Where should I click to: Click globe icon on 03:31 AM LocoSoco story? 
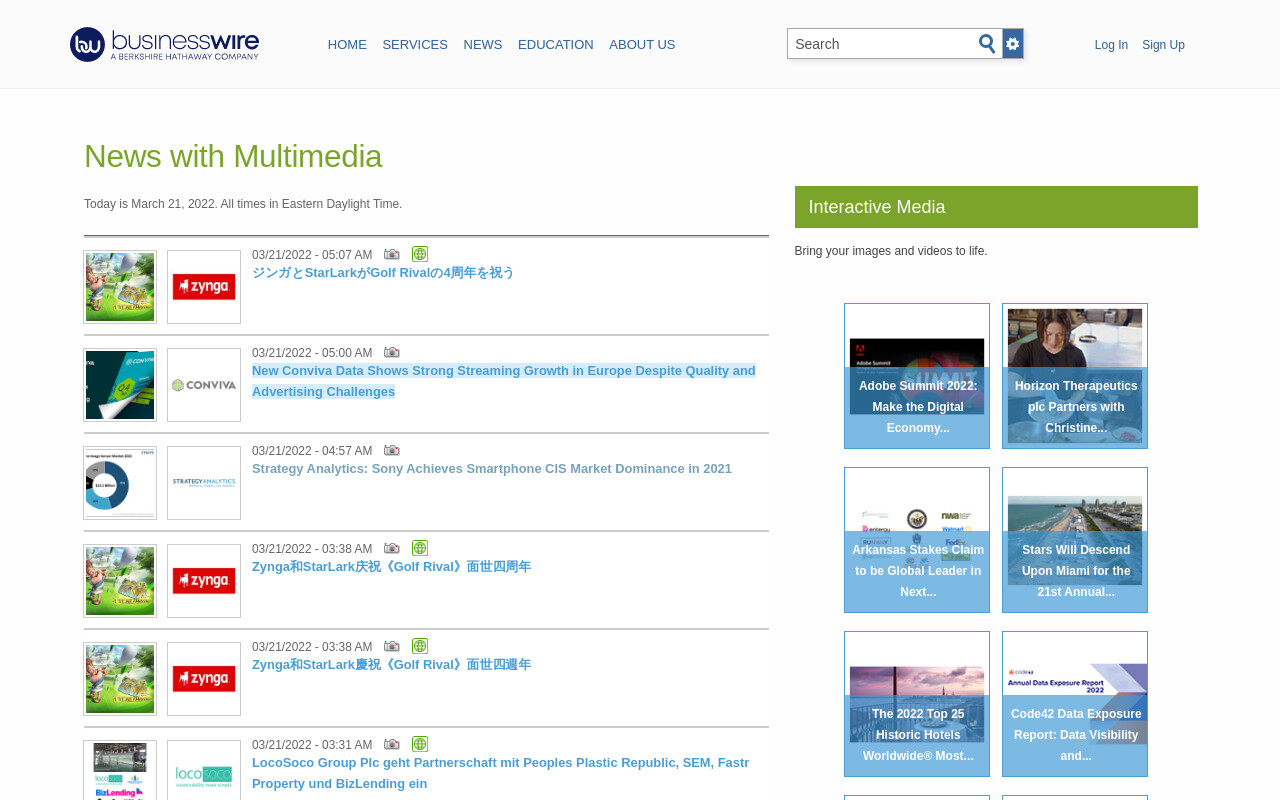(x=420, y=744)
